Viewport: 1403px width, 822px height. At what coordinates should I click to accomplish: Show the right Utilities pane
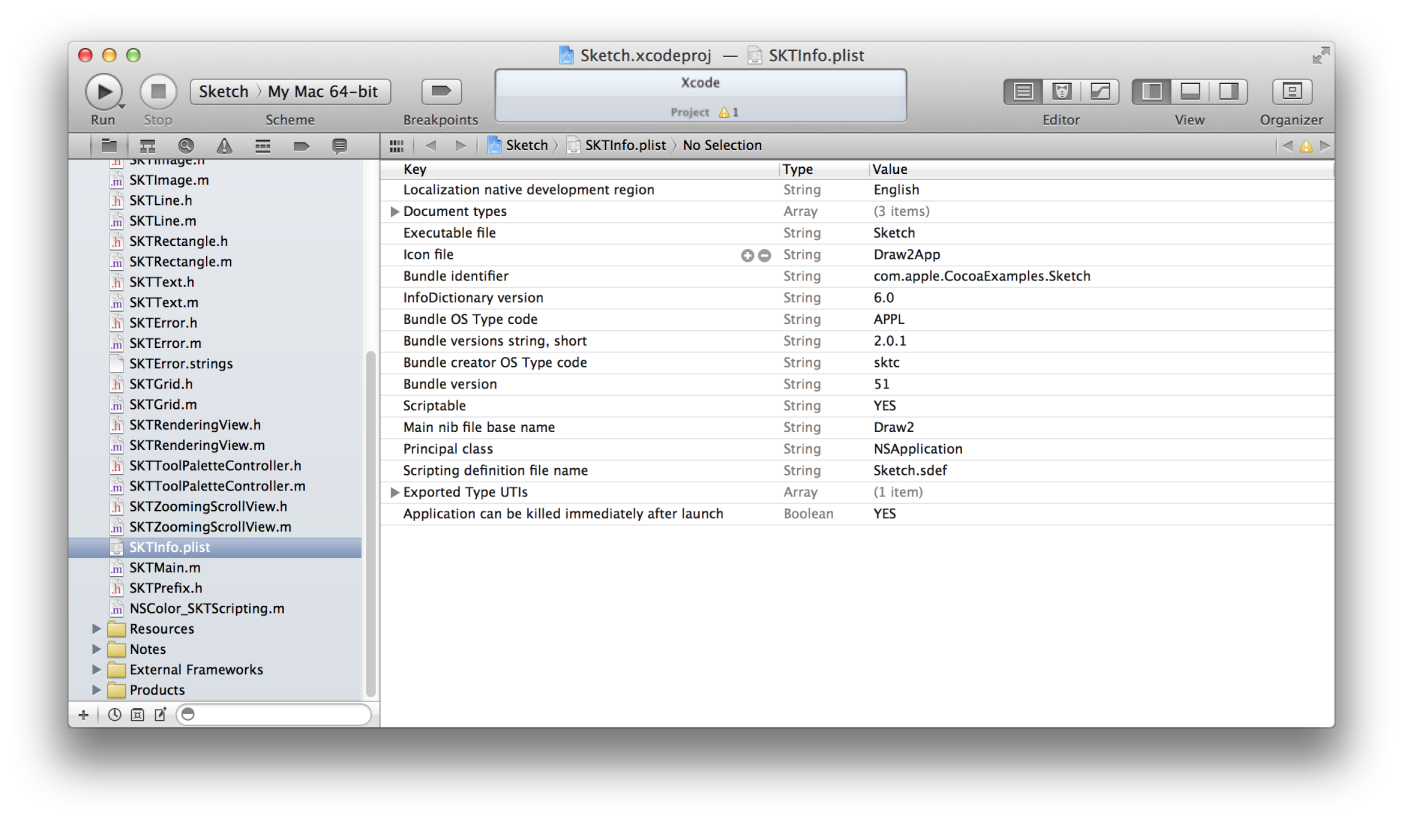pyautogui.click(x=1228, y=92)
